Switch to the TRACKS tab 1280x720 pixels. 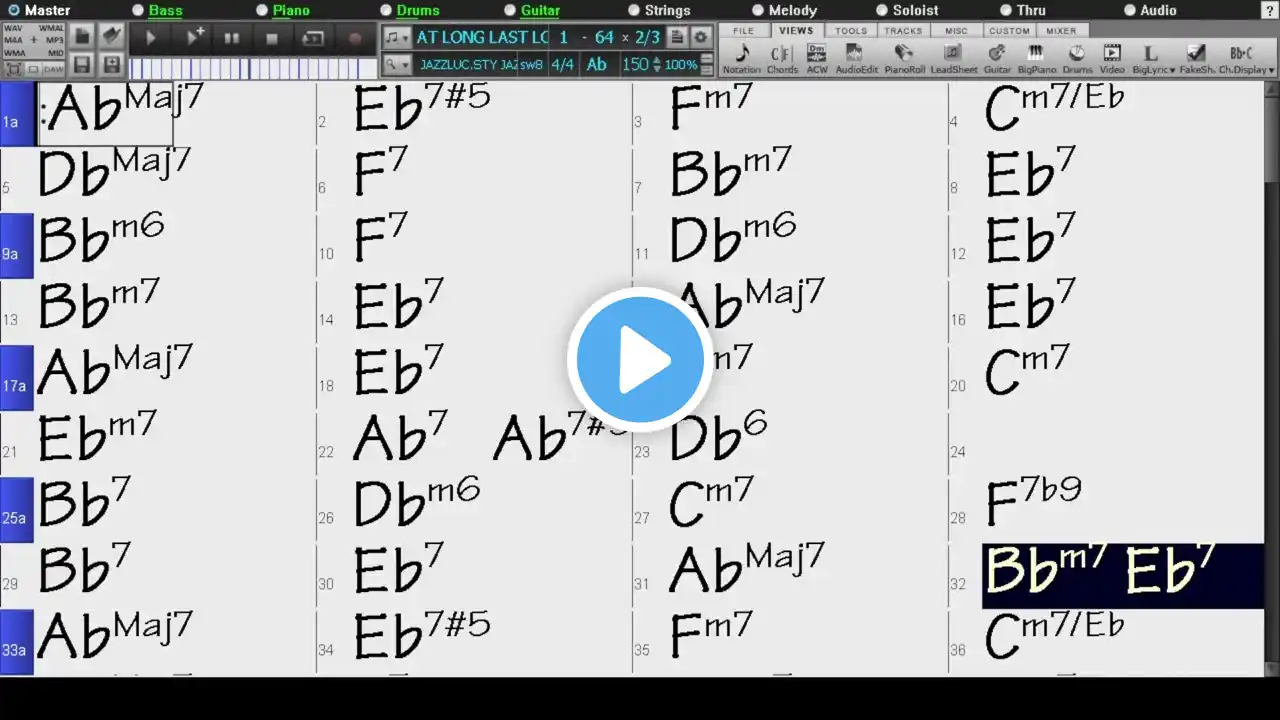click(x=903, y=31)
